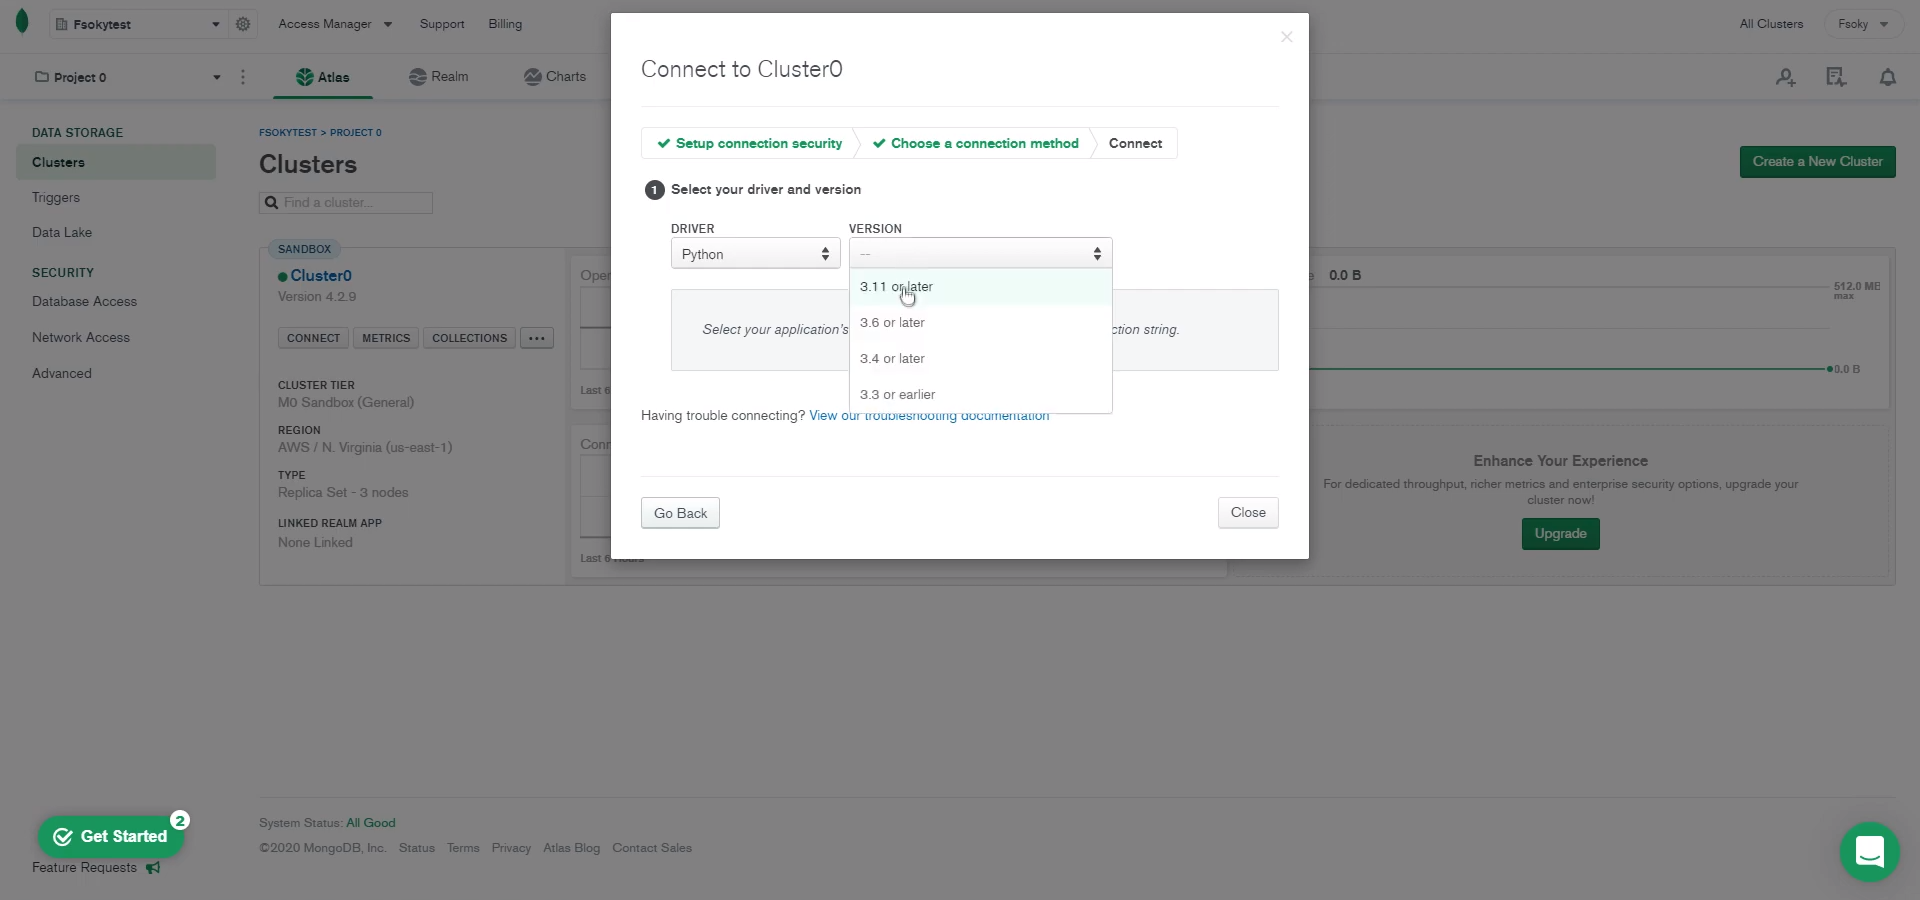The height and width of the screenshot is (900, 1920).
Task: Open Triggers in the sidebar
Action: coord(56,198)
